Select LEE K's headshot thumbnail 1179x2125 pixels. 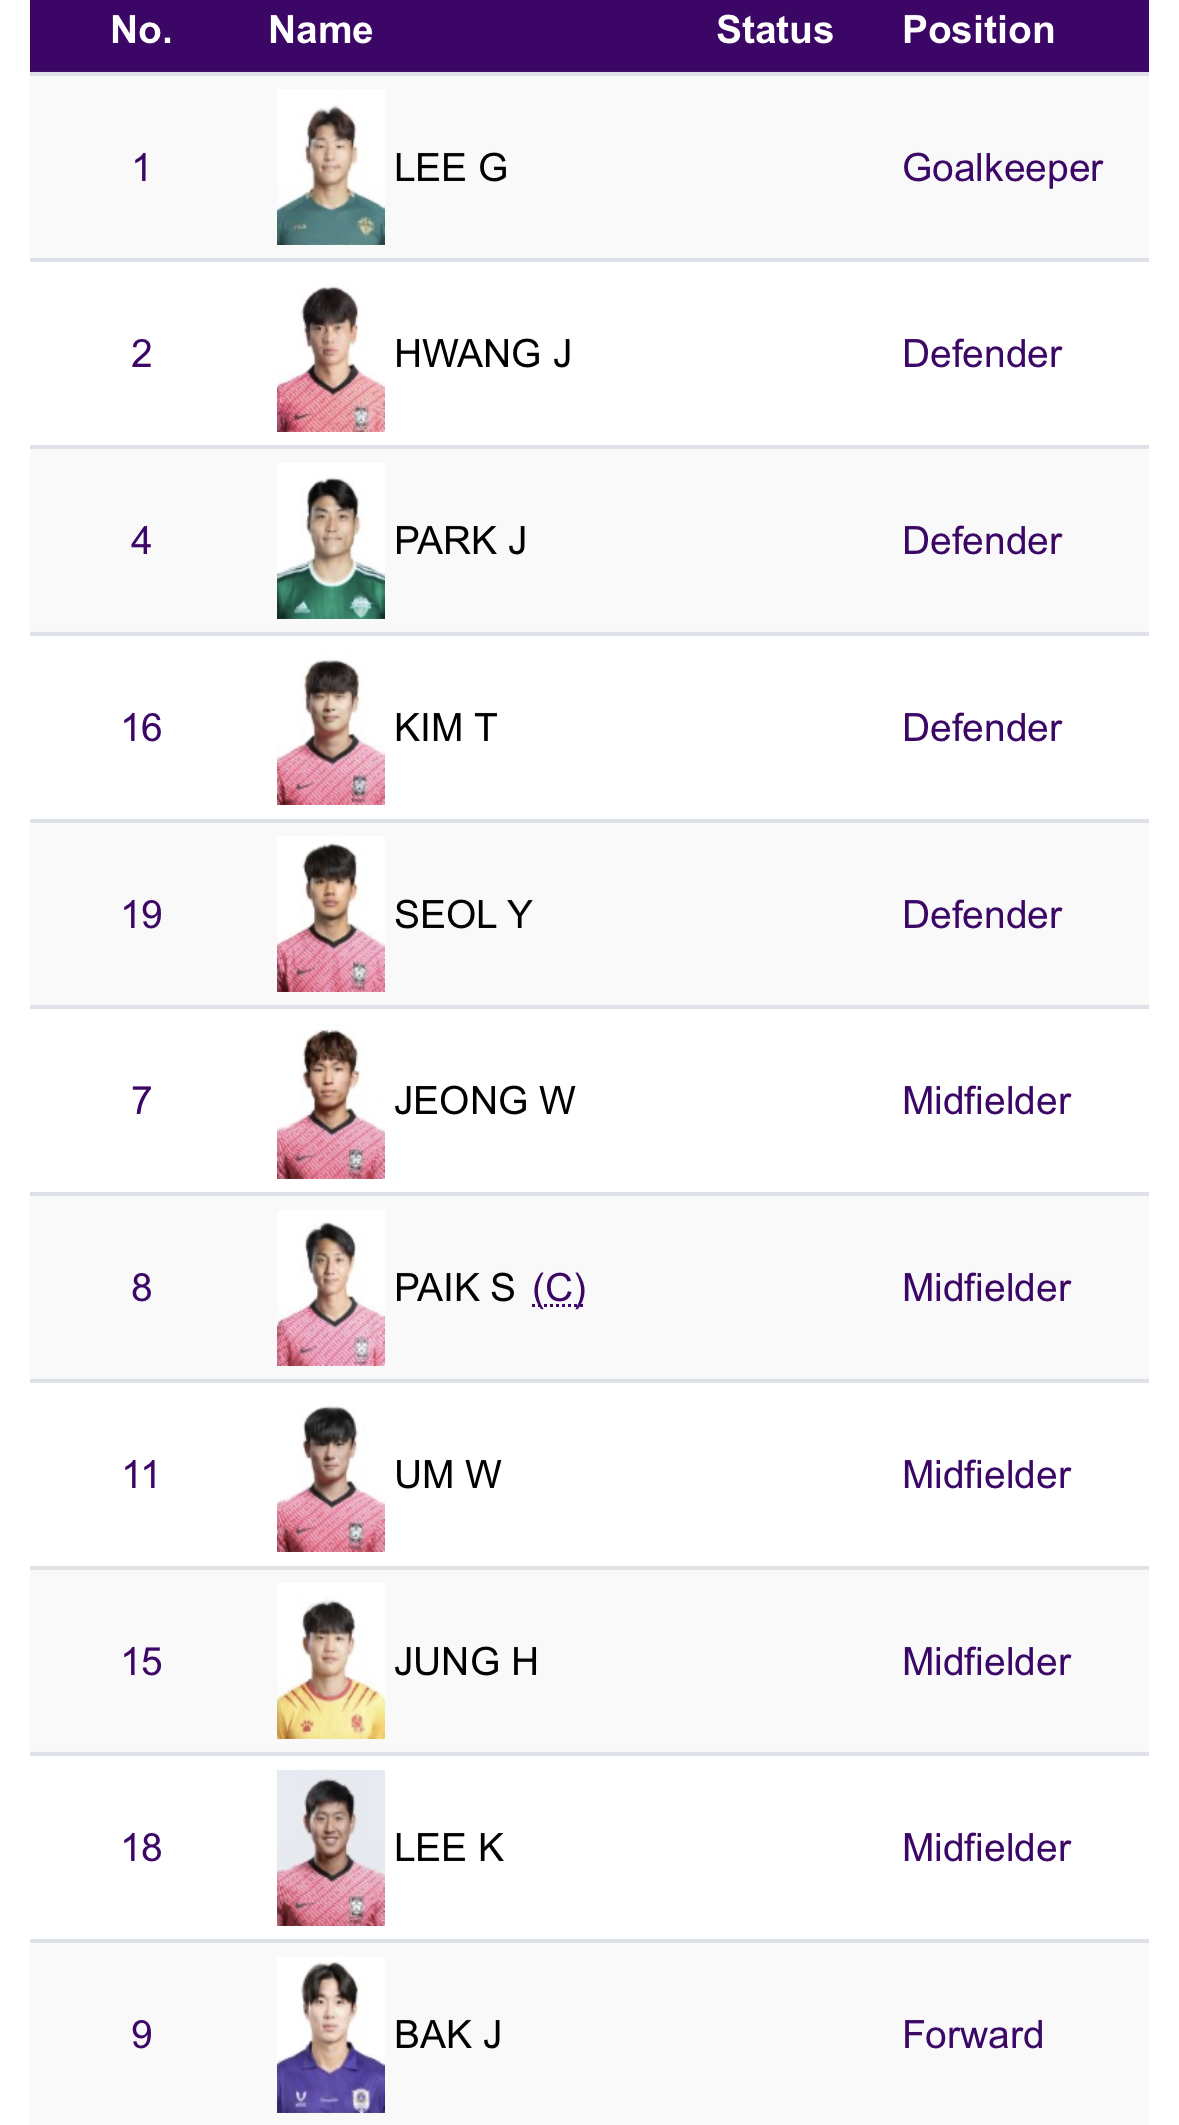click(x=330, y=1848)
